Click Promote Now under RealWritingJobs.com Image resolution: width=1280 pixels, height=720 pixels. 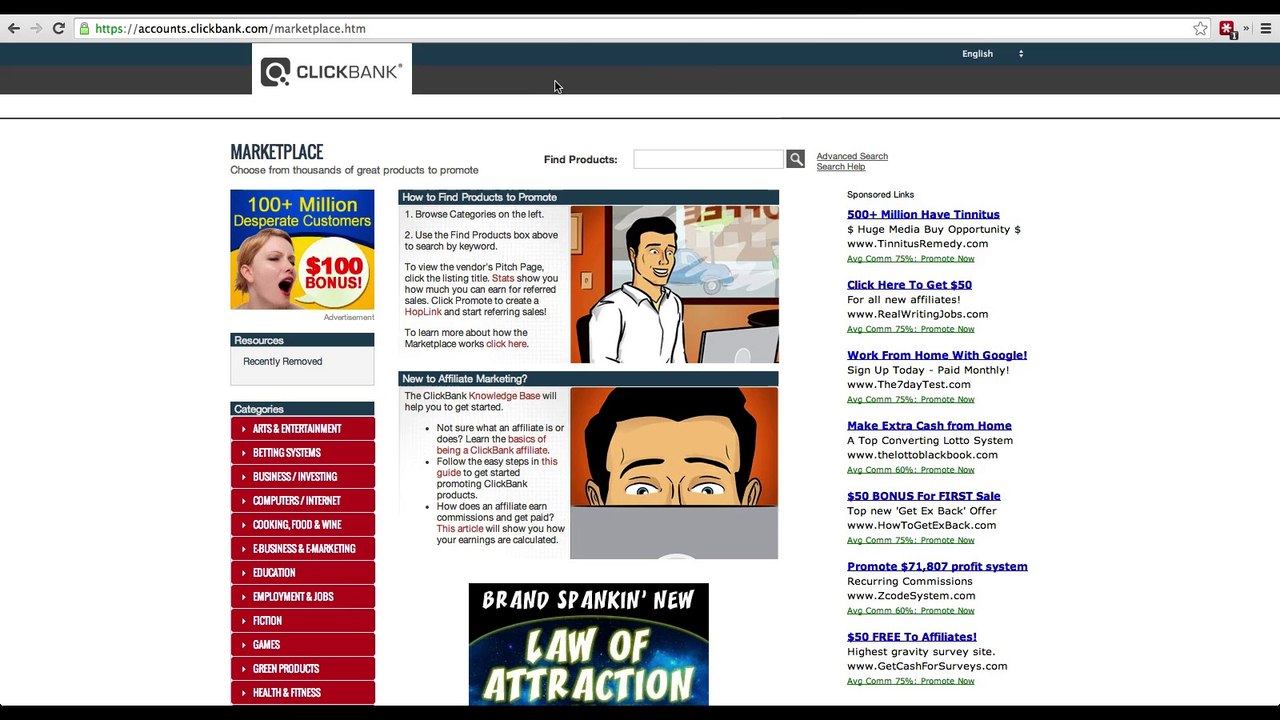click(947, 328)
